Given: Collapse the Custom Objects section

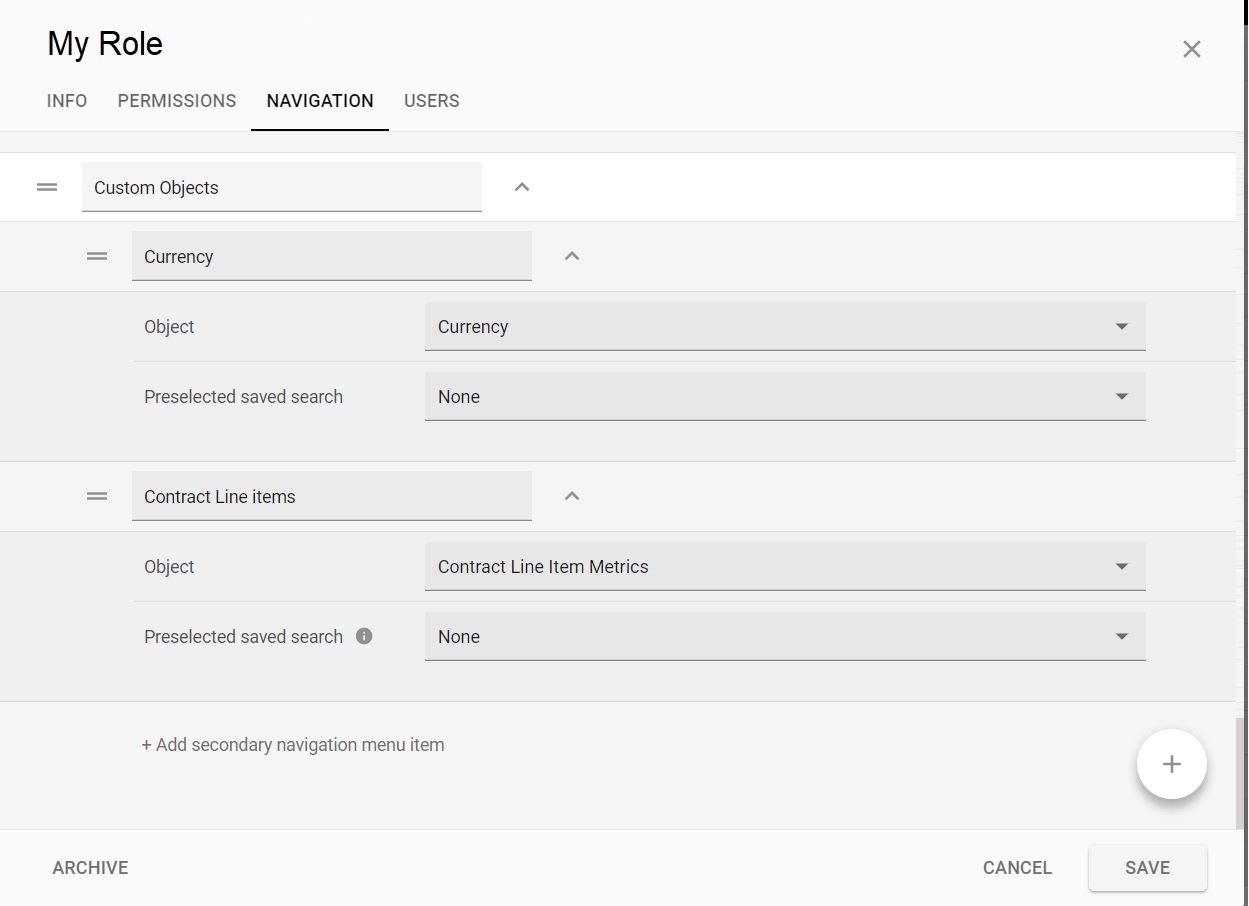Looking at the screenshot, I should tap(522, 187).
